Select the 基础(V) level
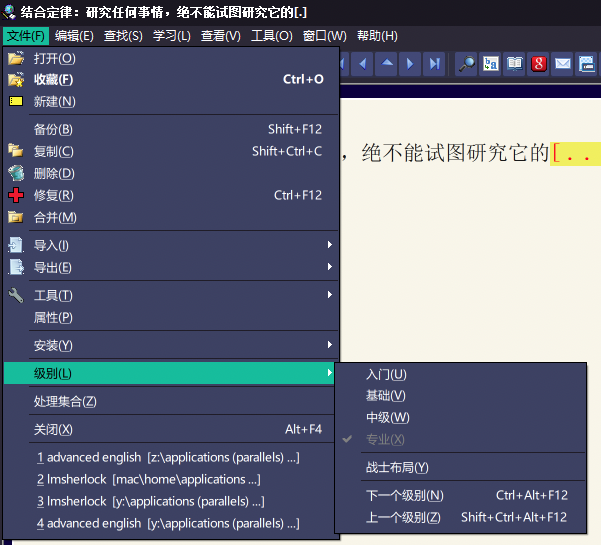 (460, 396)
